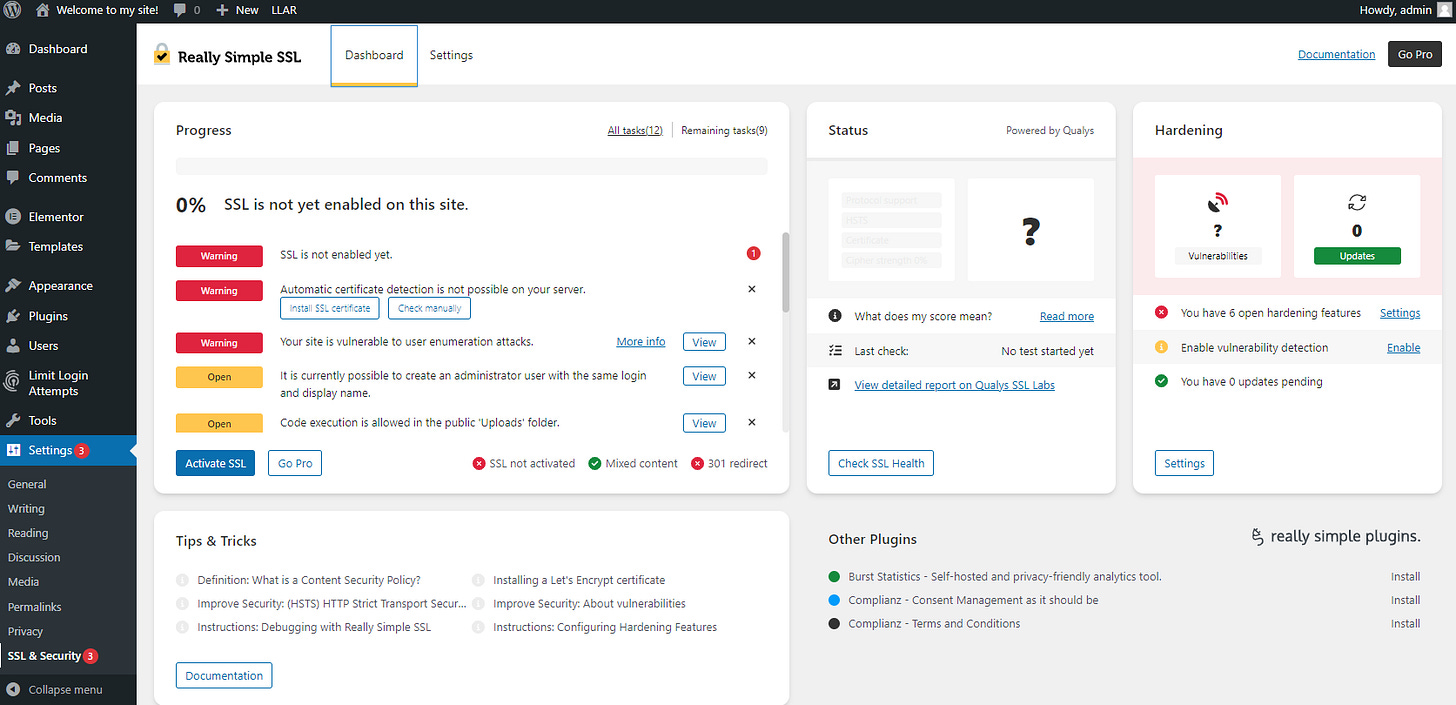The width and height of the screenshot is (1456, 705).
Task: Click the updates refresh icon in Hardening
Action: click(1357, 203)
